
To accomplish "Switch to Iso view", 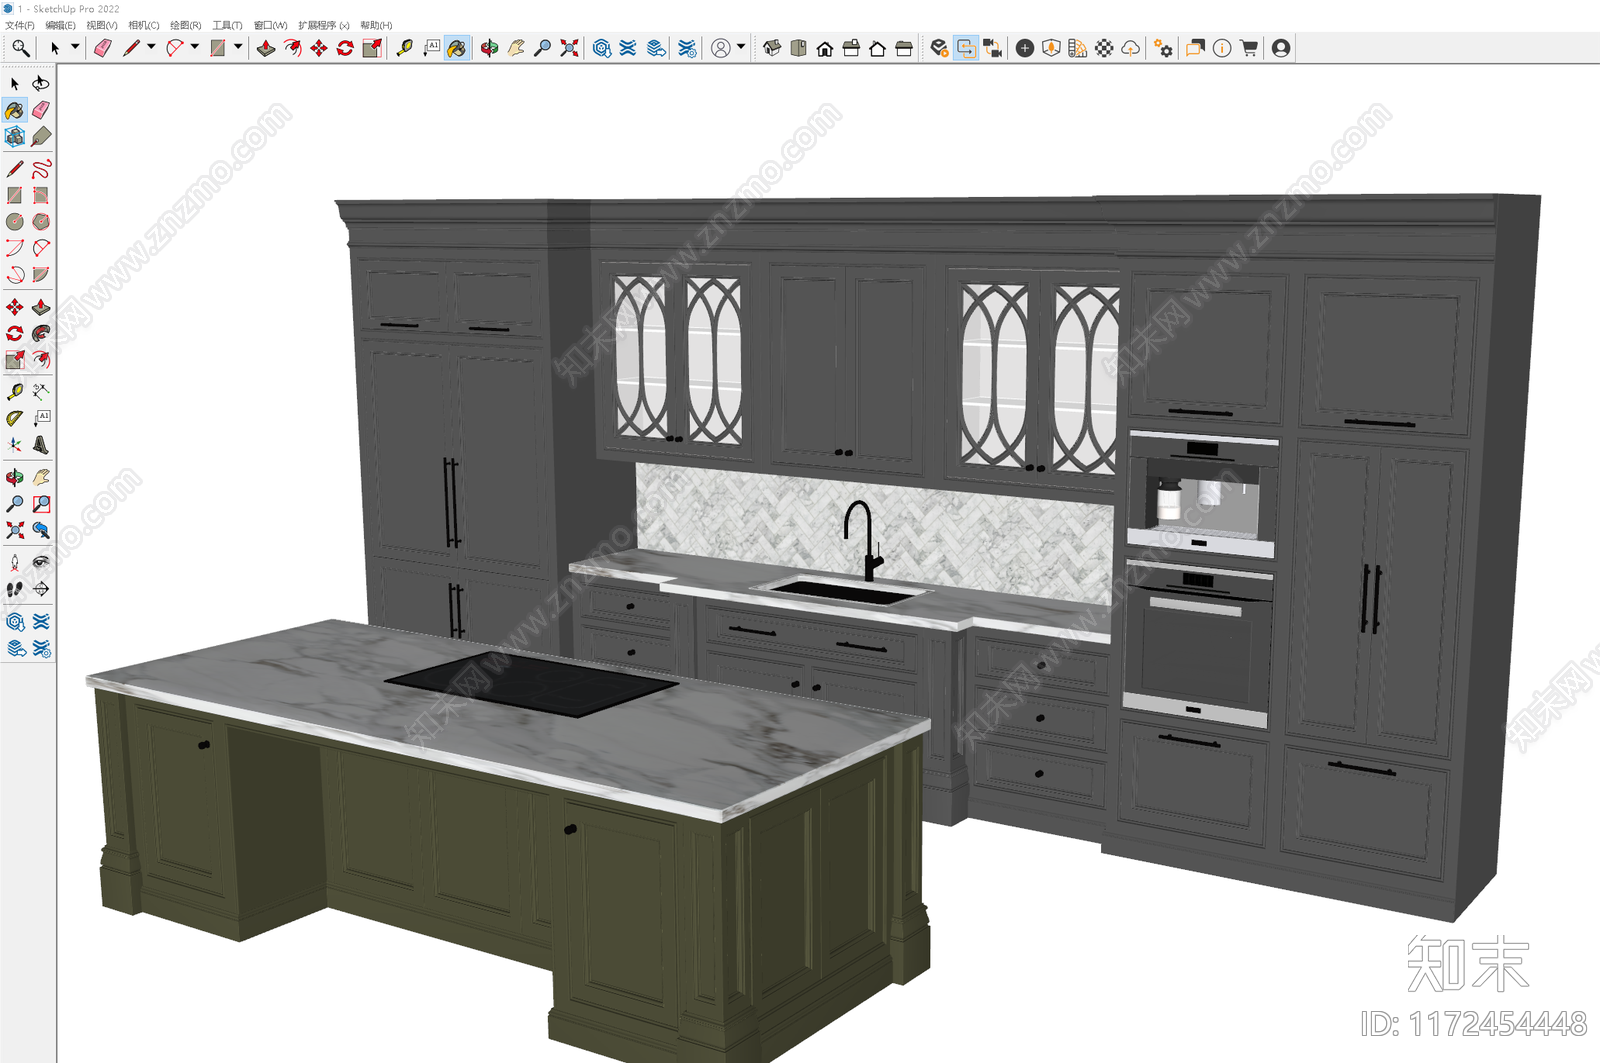I will pyautogui.click(x=772, y=48).
